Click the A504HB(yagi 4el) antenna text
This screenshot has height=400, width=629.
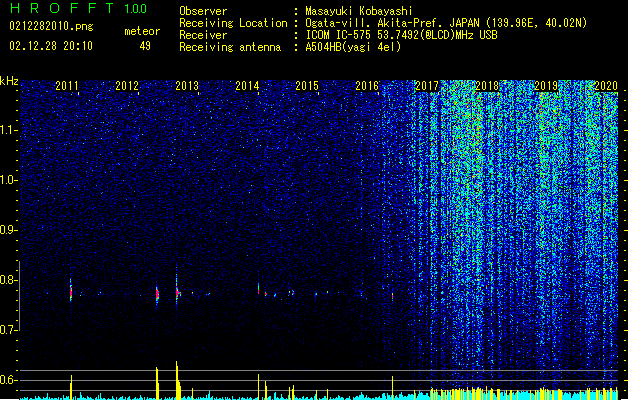(x=353, y=47)
